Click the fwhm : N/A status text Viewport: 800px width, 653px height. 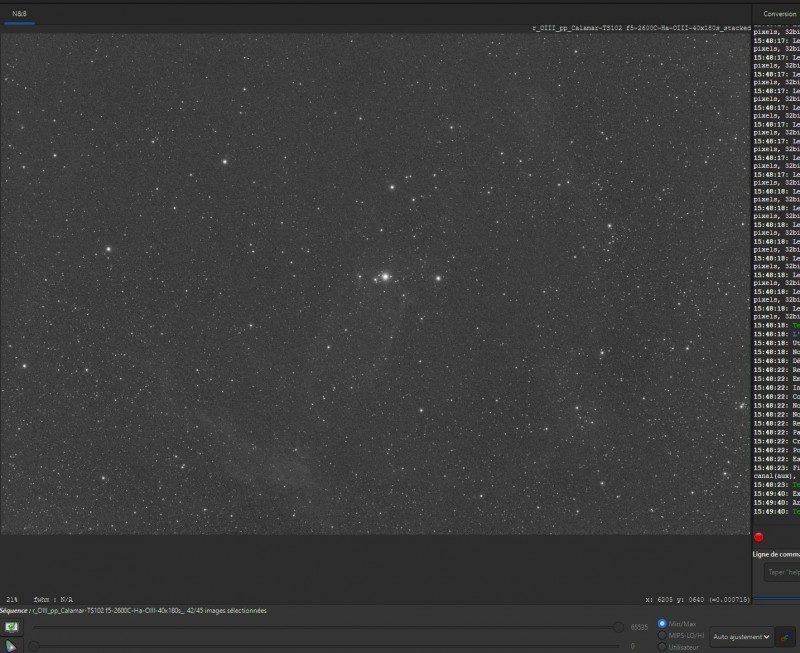tap(53, 599)
